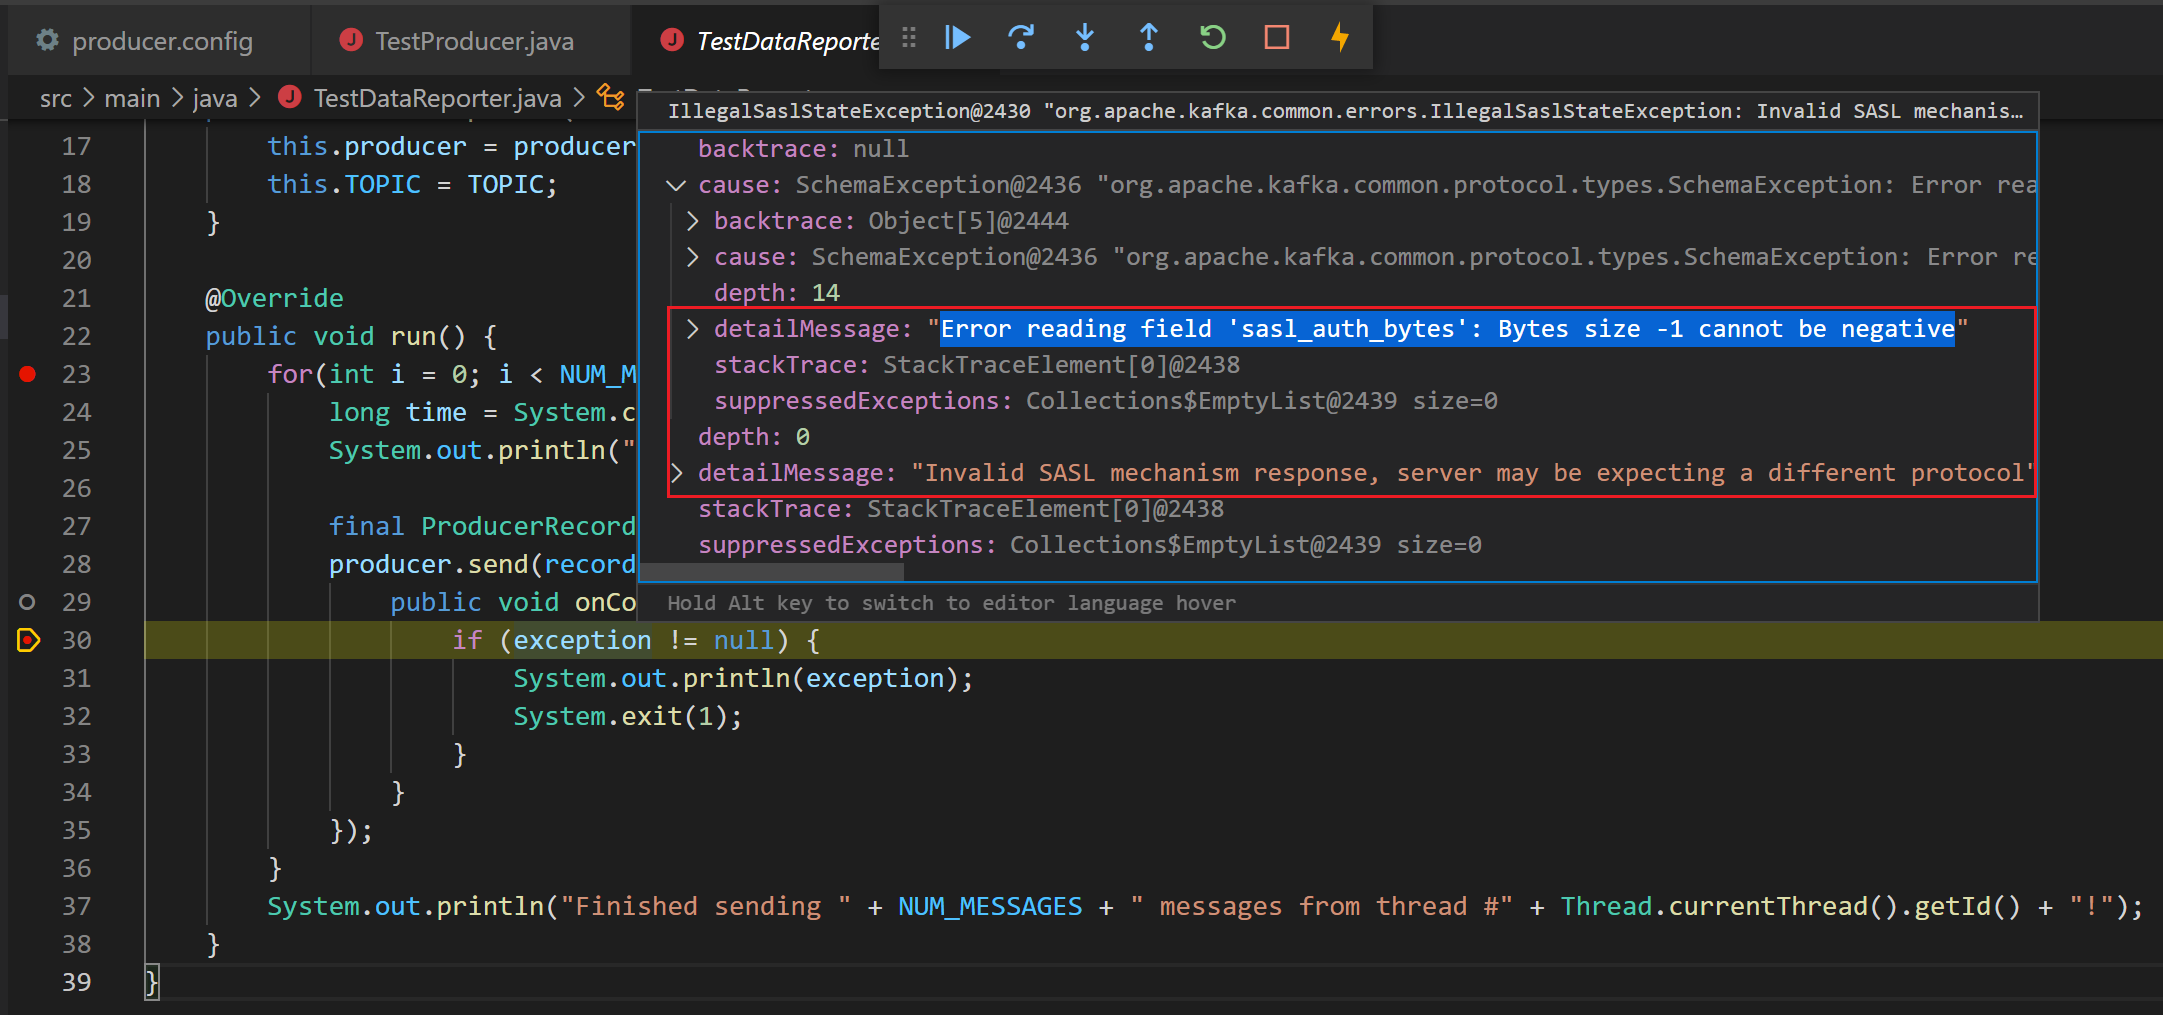Expand the 'Invalid SASL mechanism' detailMessage node
The height and width of the screenshot is (1015, 2163).
point(677,473)
